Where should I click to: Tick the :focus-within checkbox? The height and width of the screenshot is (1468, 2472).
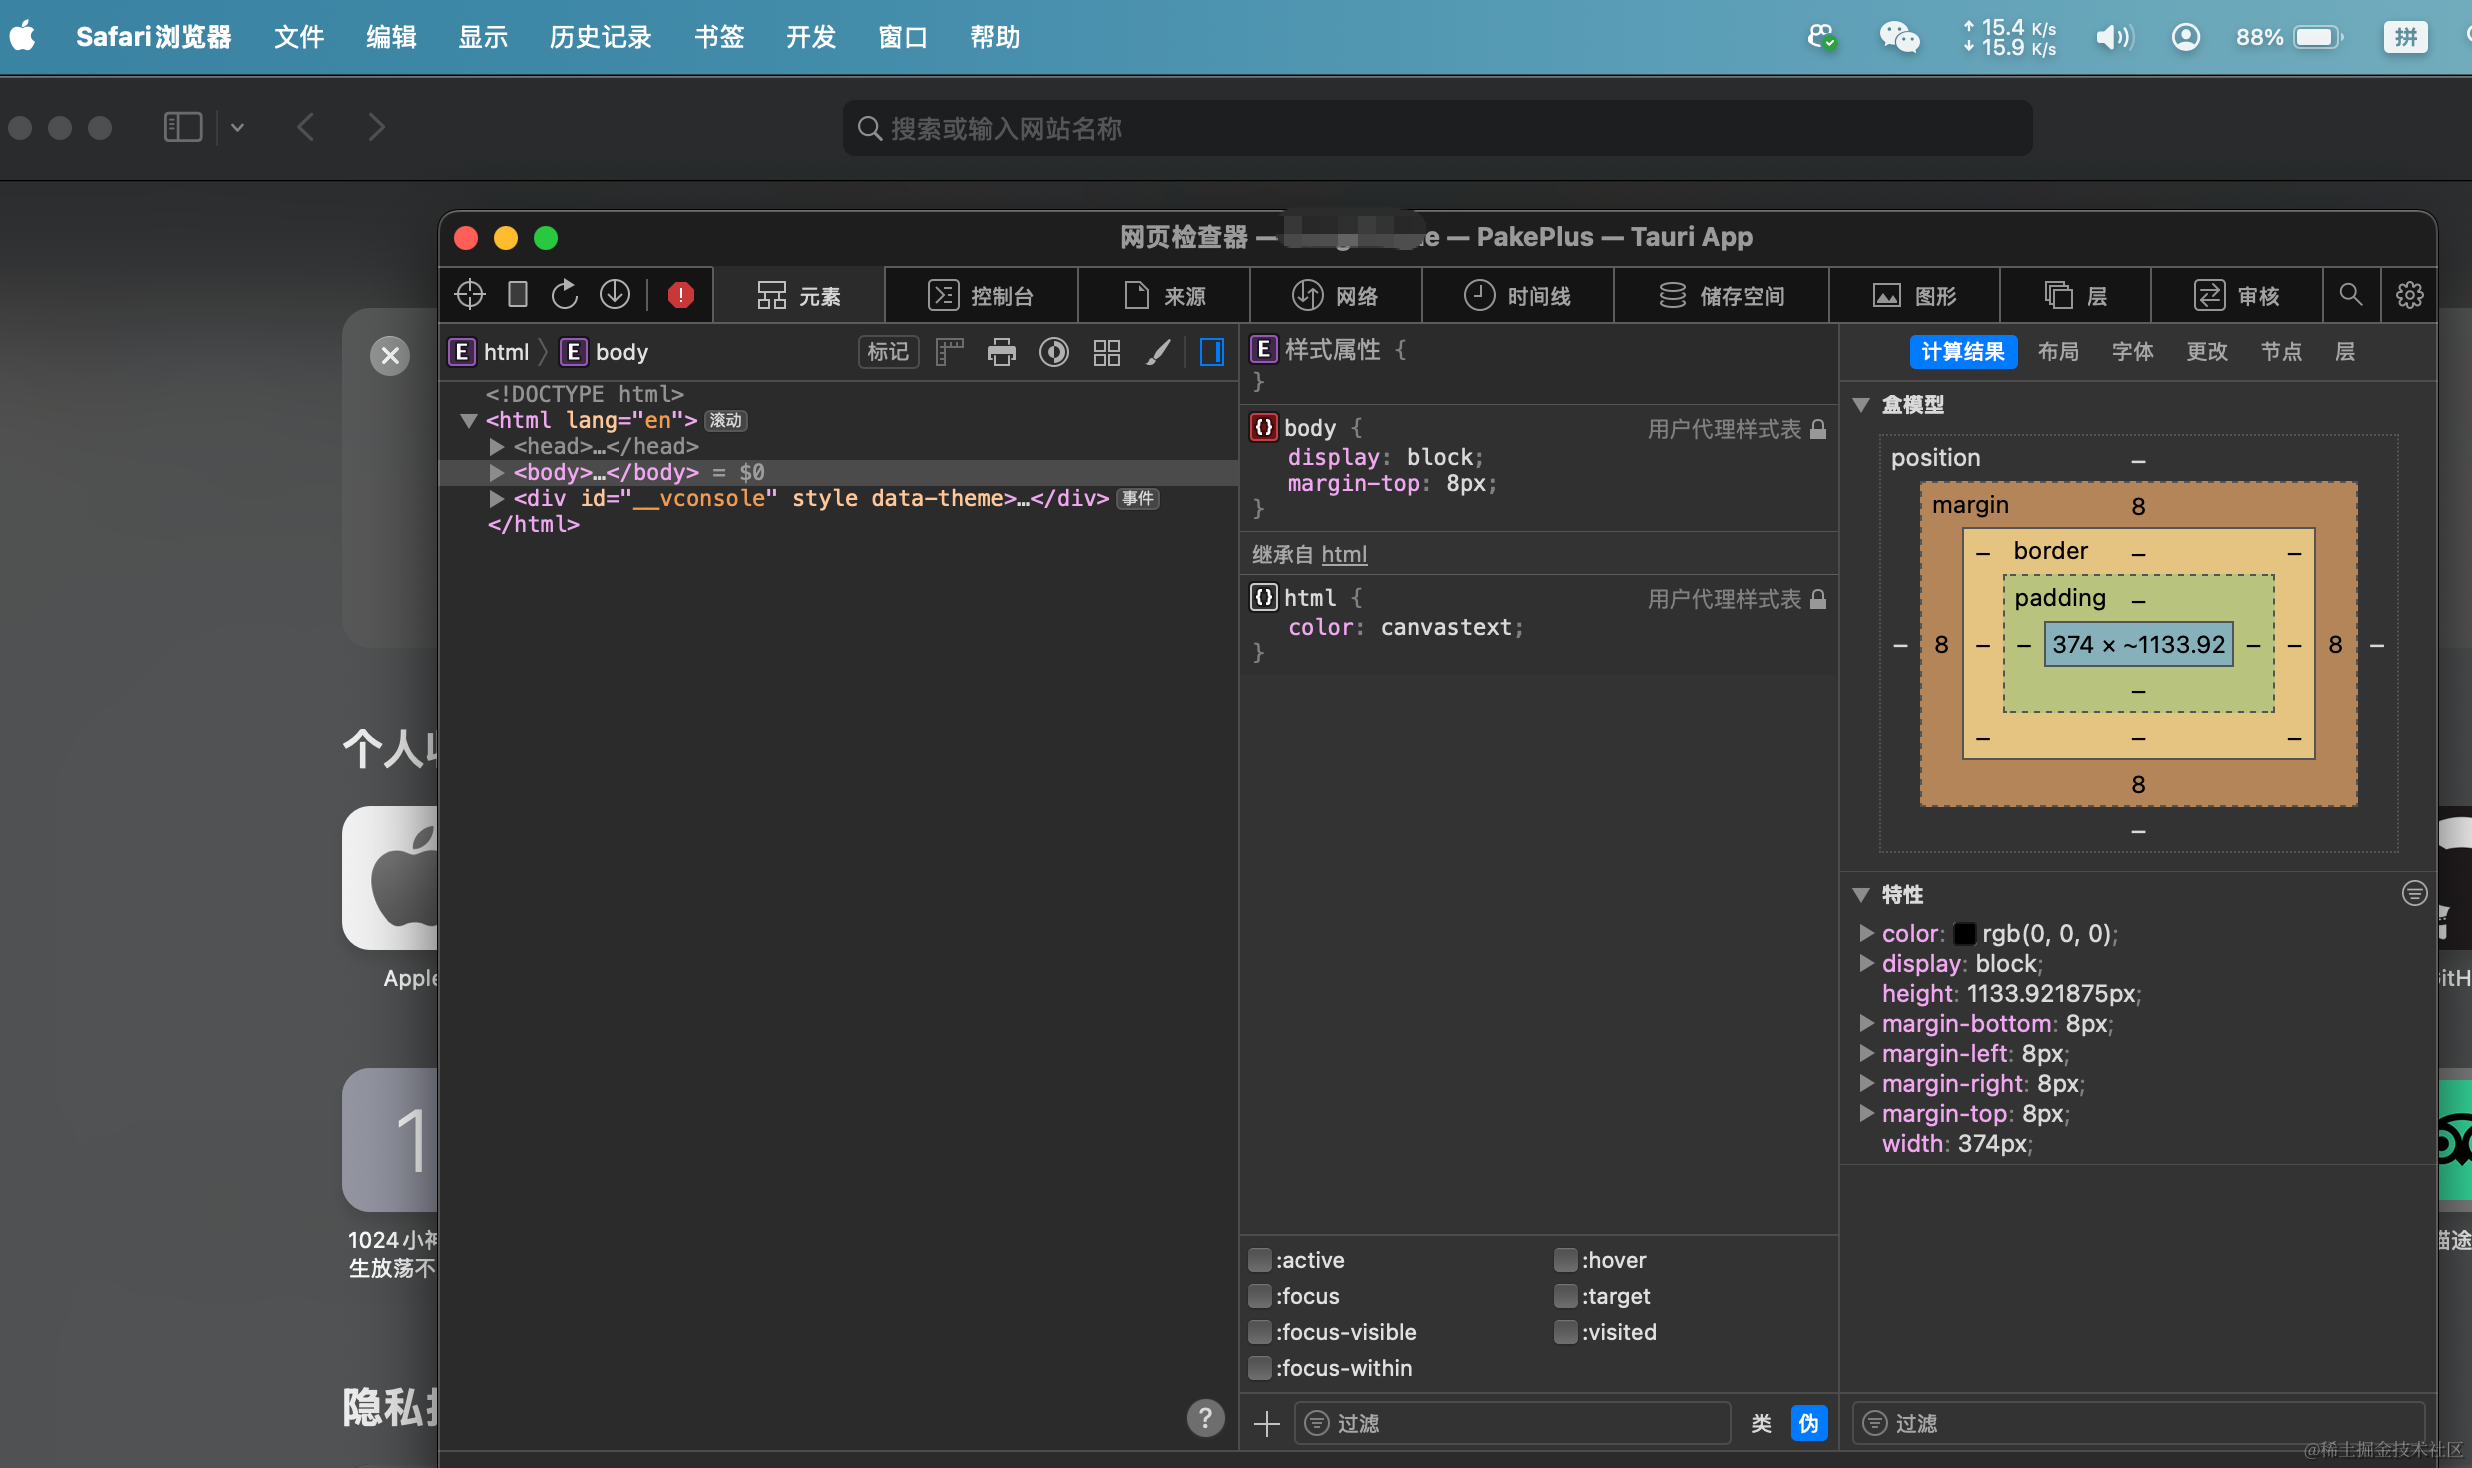(1260, 1368)
